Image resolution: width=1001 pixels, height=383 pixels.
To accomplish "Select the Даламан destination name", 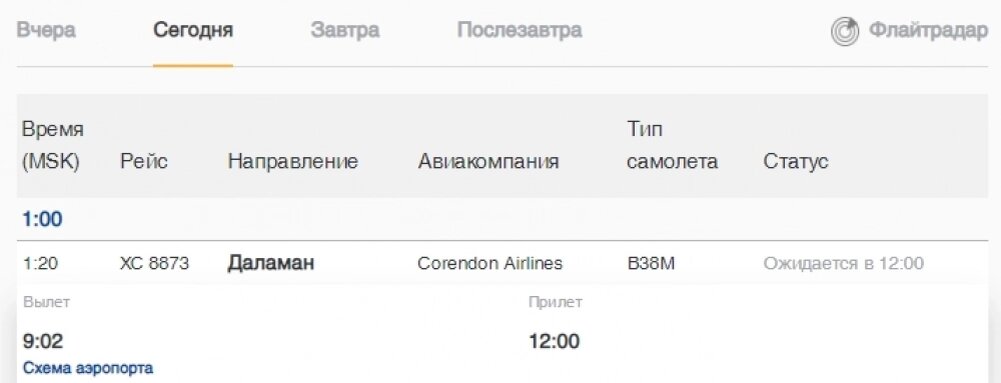I will pos(271,264).
